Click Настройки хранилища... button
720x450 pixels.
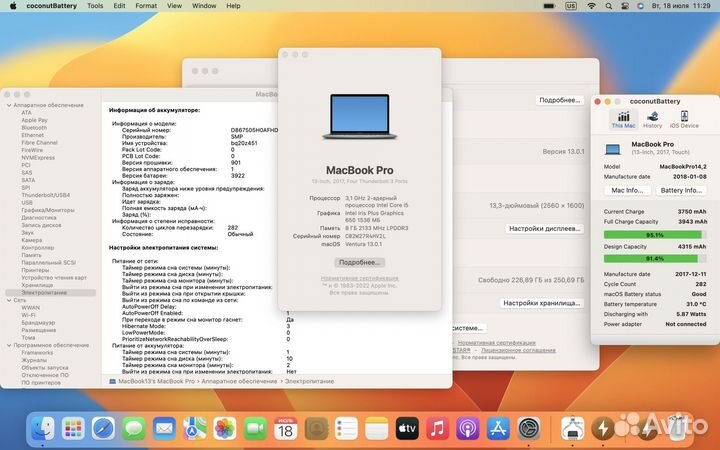(541, 303)
